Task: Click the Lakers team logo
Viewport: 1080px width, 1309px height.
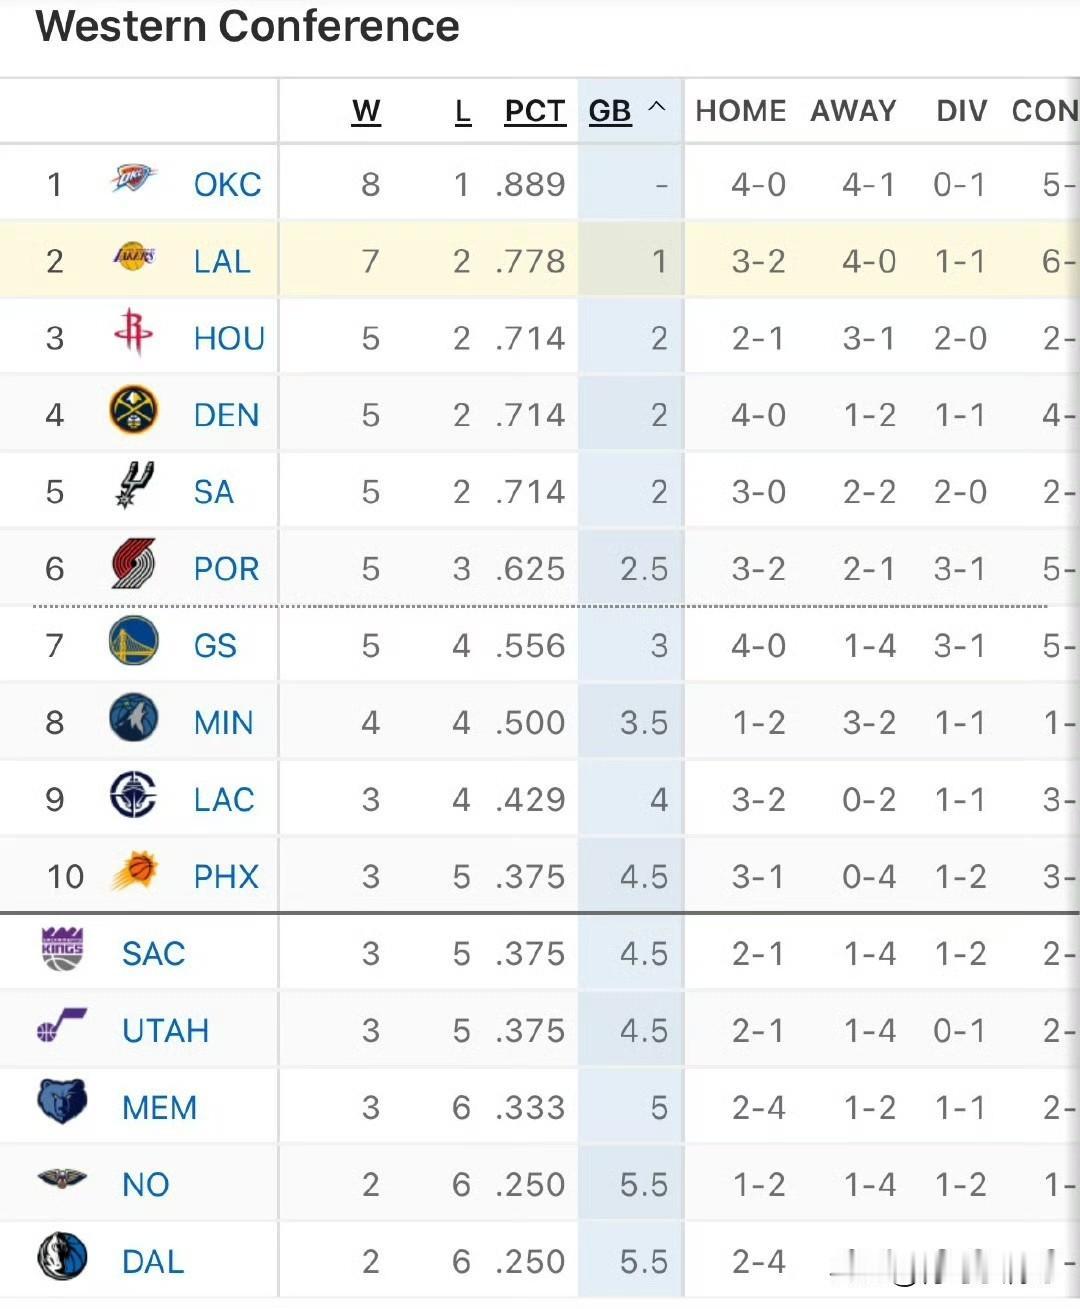Action: point(134,257)
